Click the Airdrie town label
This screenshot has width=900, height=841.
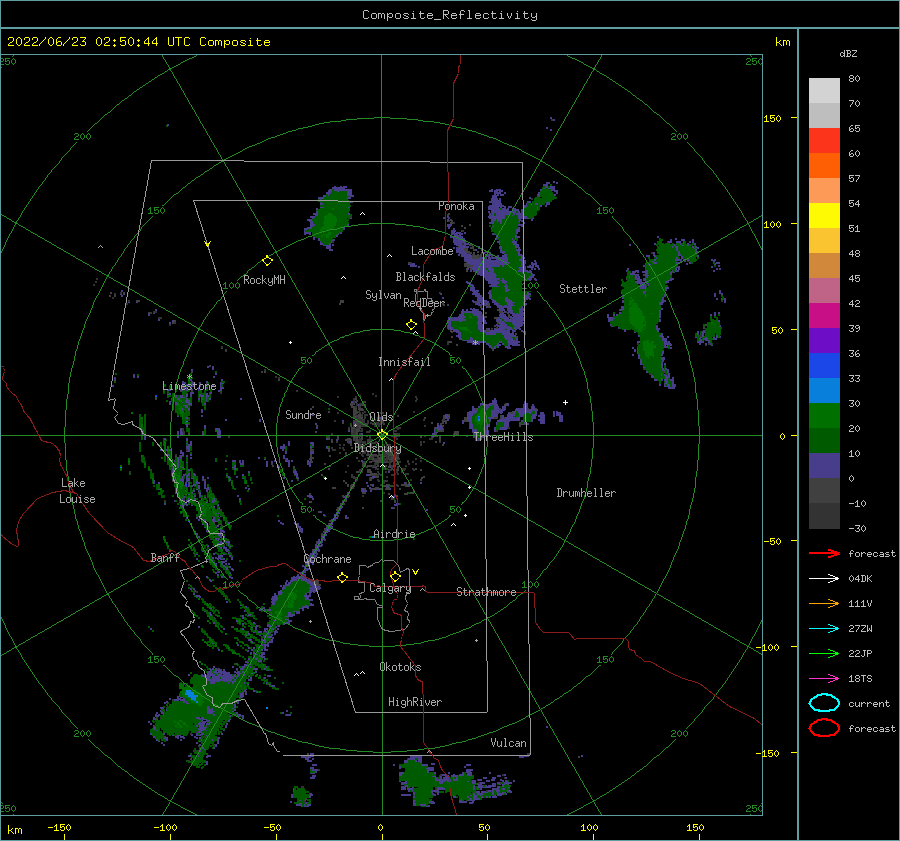[x=394, y=534]
